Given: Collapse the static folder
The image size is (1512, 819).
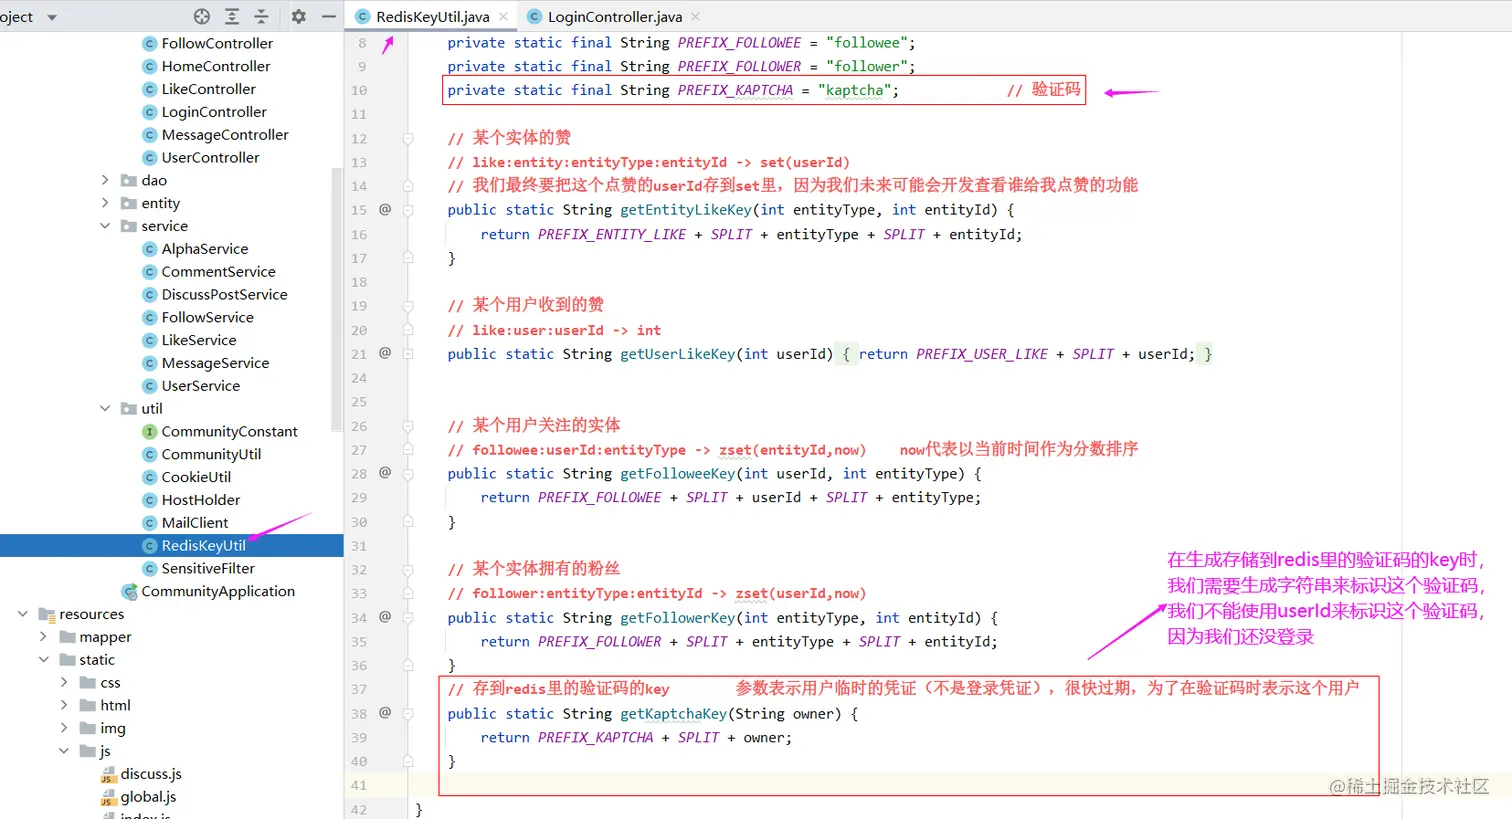Looking at the screenshot, I should [x=43, y=660].
